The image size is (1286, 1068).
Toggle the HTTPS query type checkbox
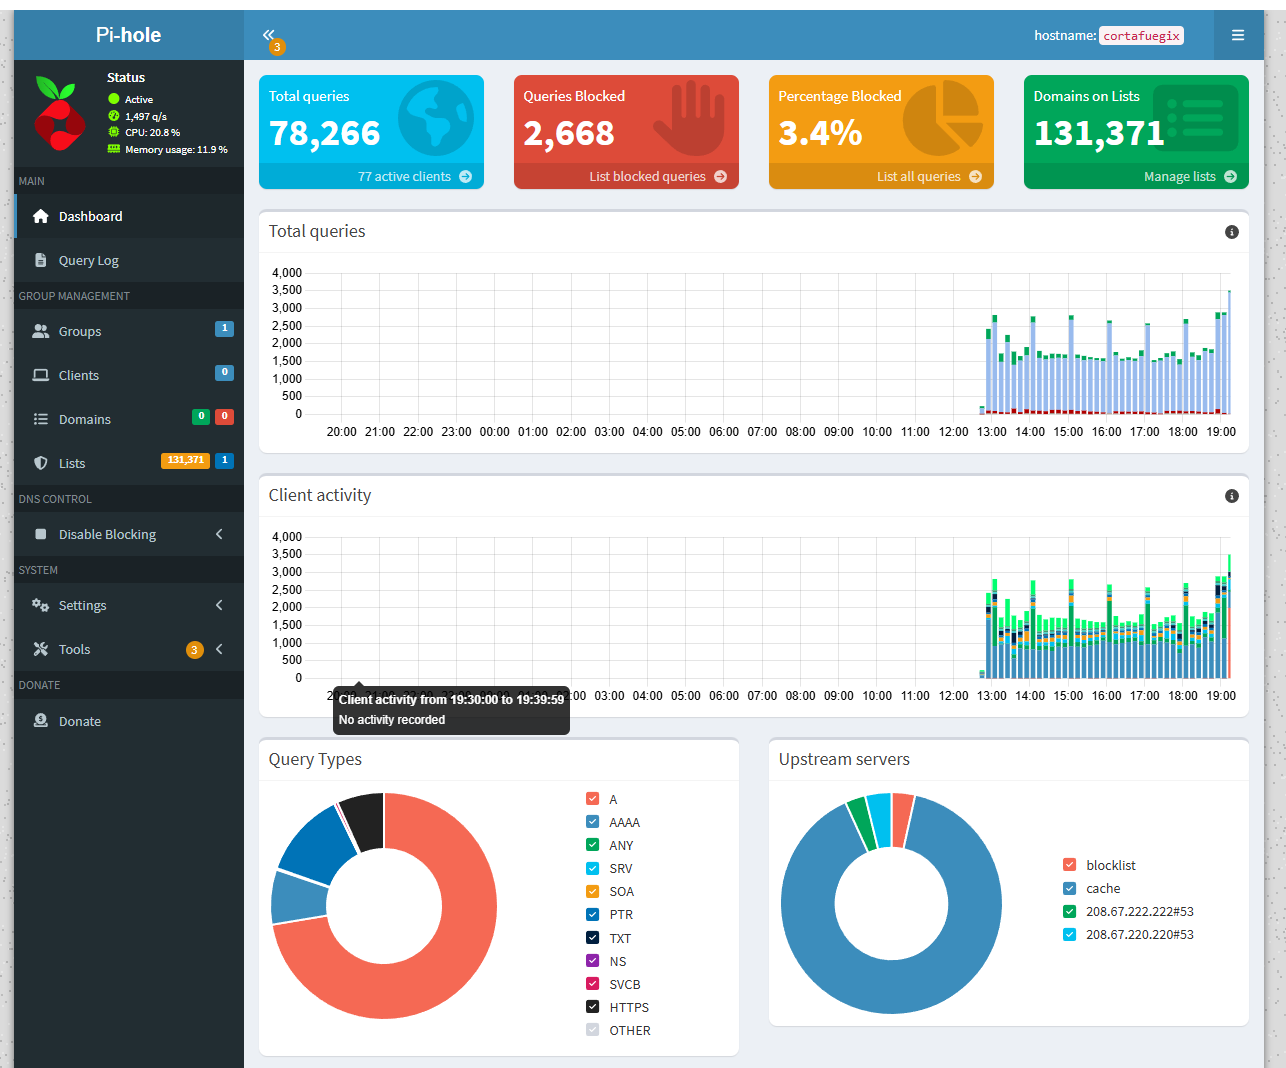[x=592, y=1007]
